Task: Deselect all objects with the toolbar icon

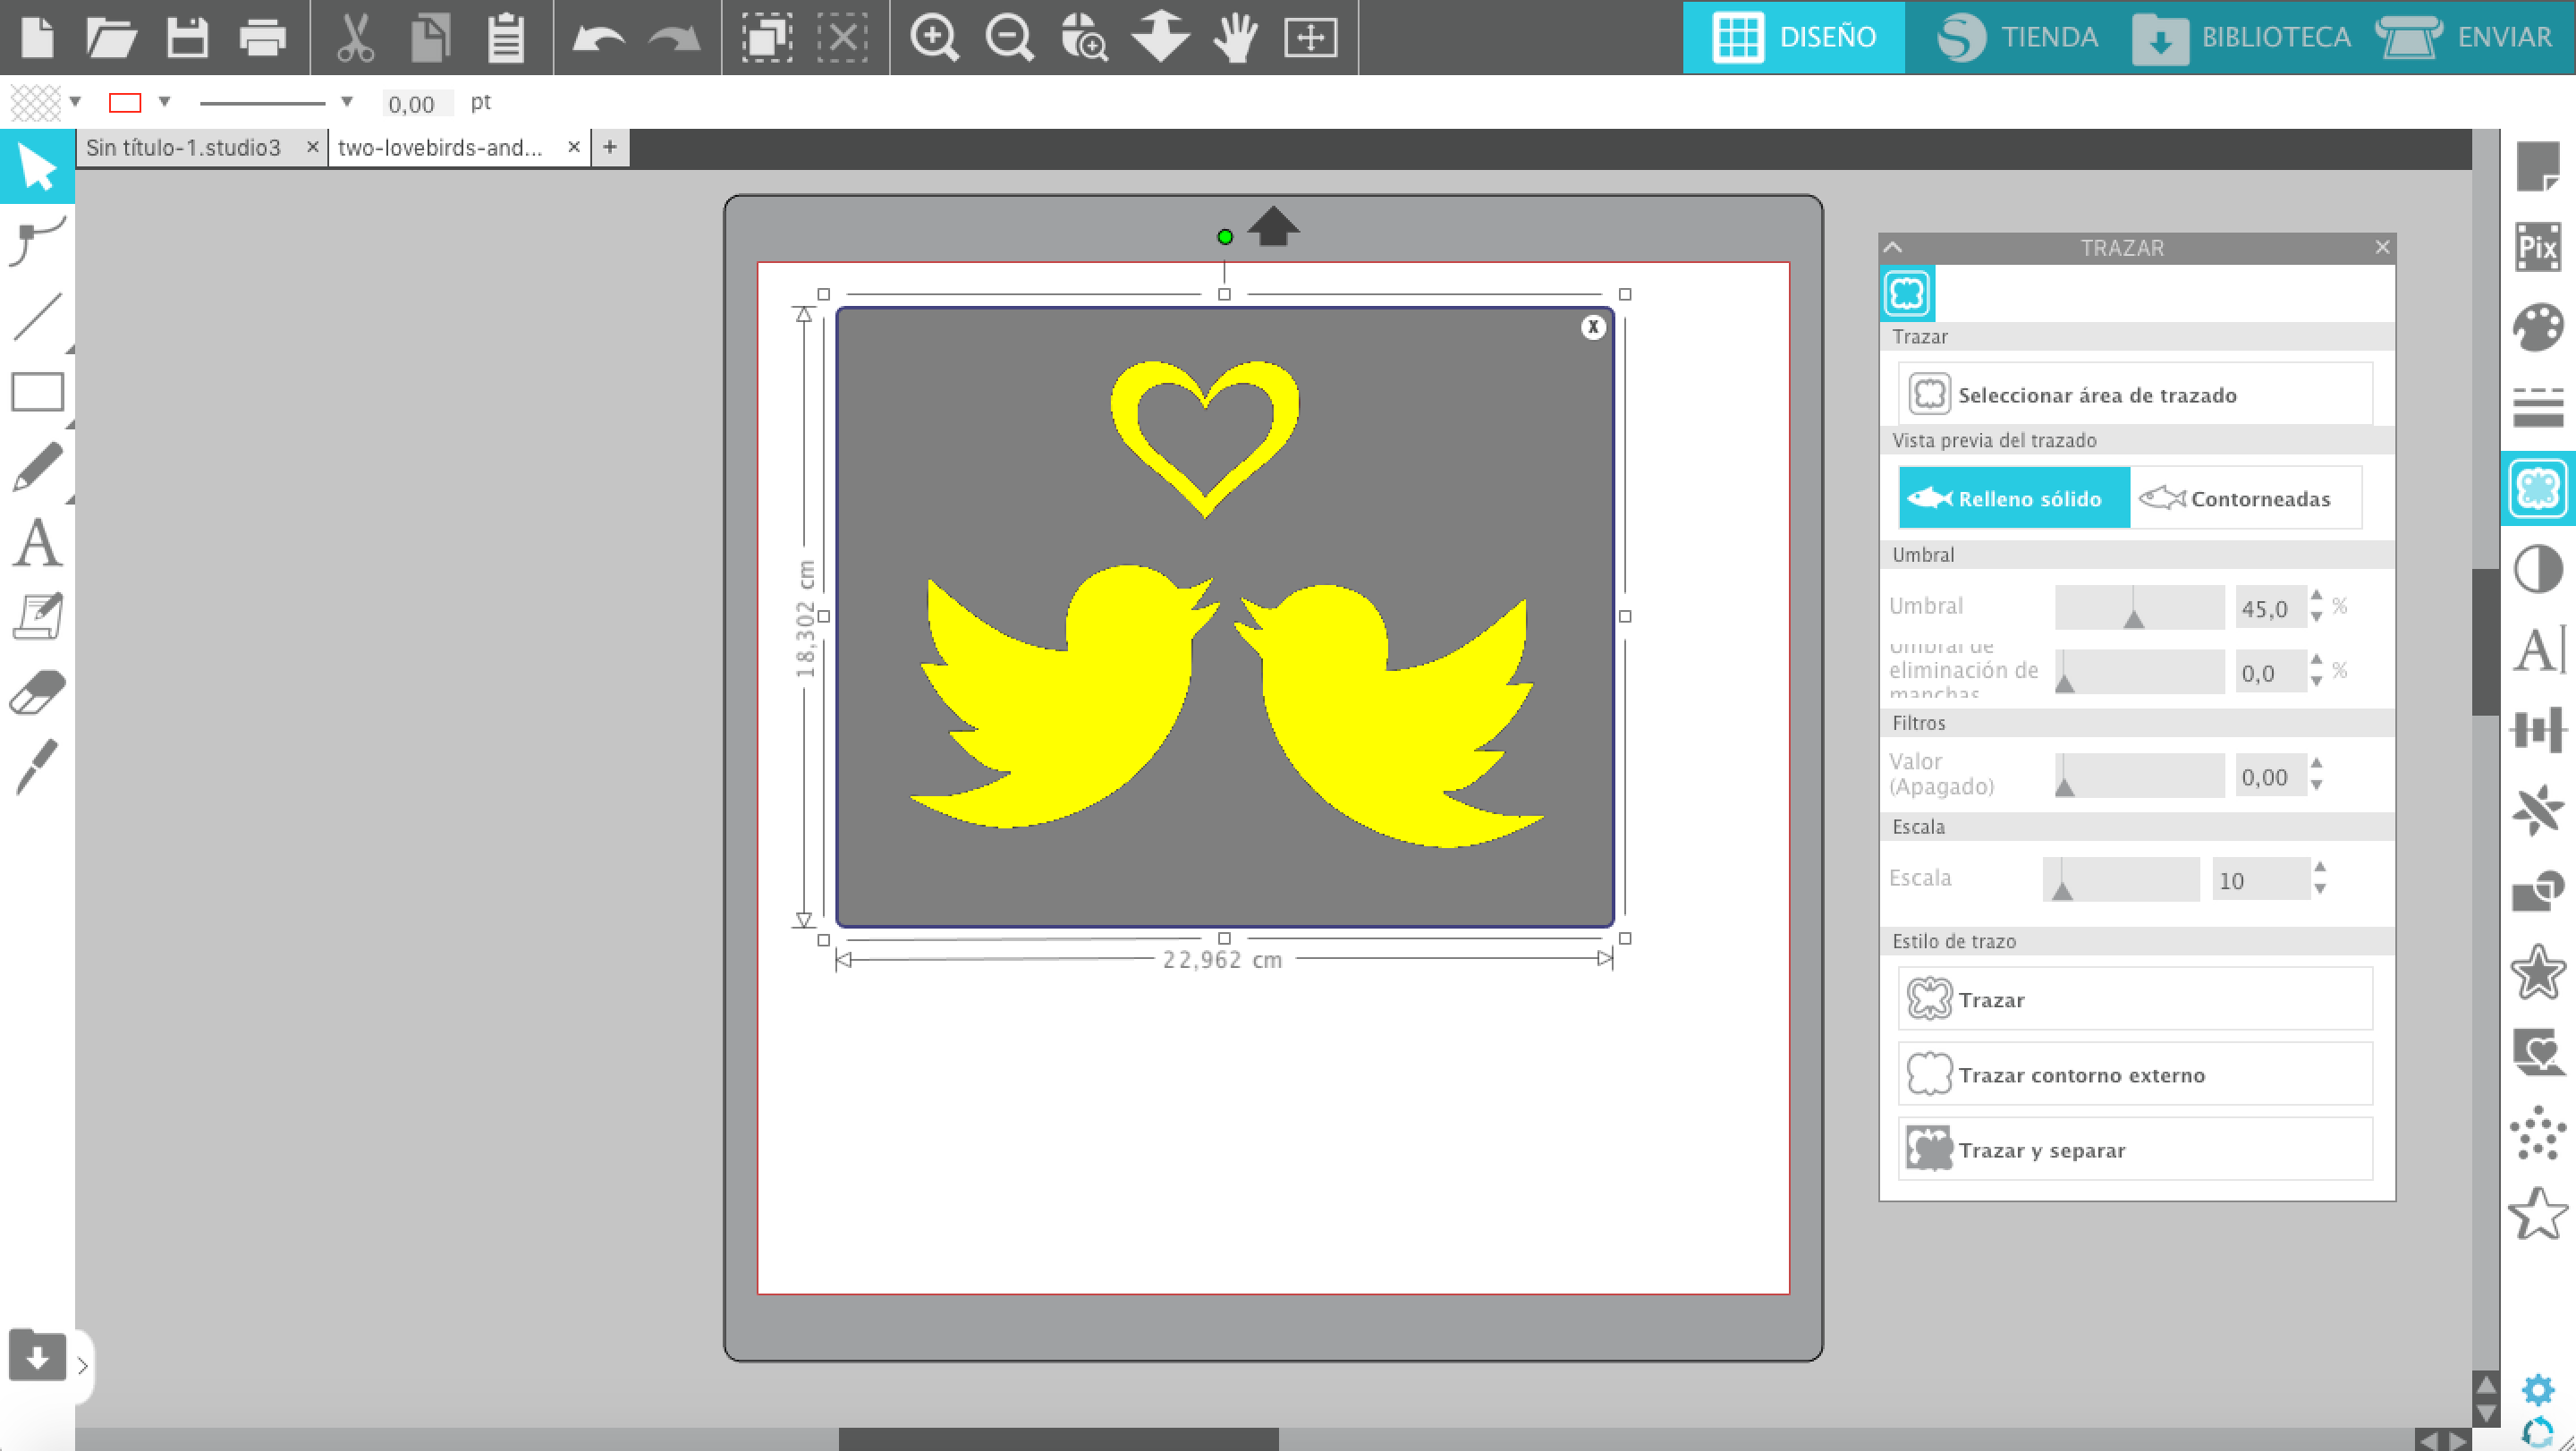Action: pyautogui.click(x=843, y=37)
